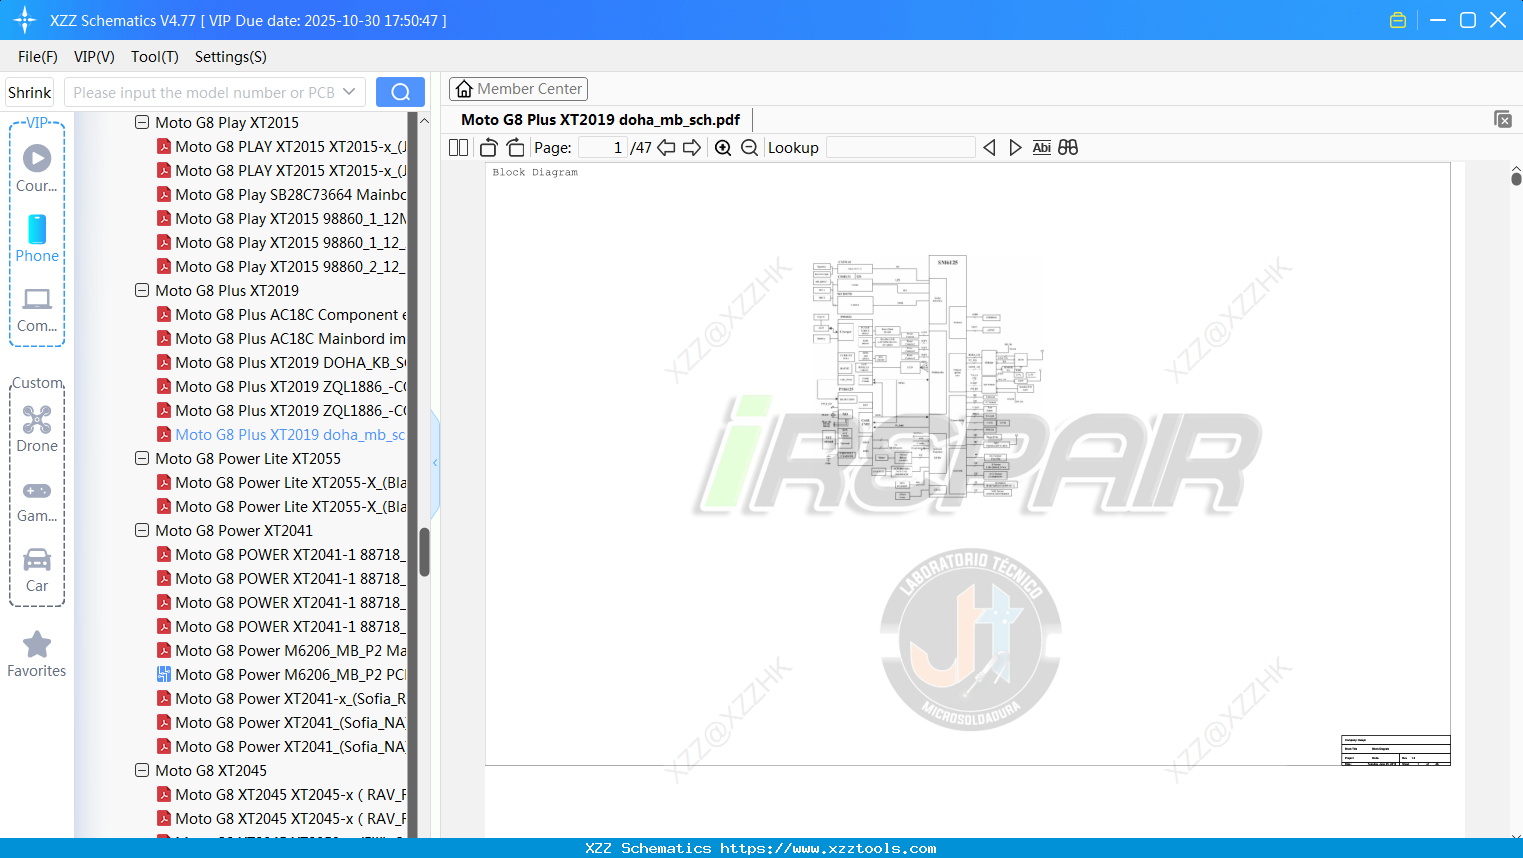Screen dimensions: 1523x858
Task: Collapse the Moto G8 Power XT2041 group
Action: [142, 530]
